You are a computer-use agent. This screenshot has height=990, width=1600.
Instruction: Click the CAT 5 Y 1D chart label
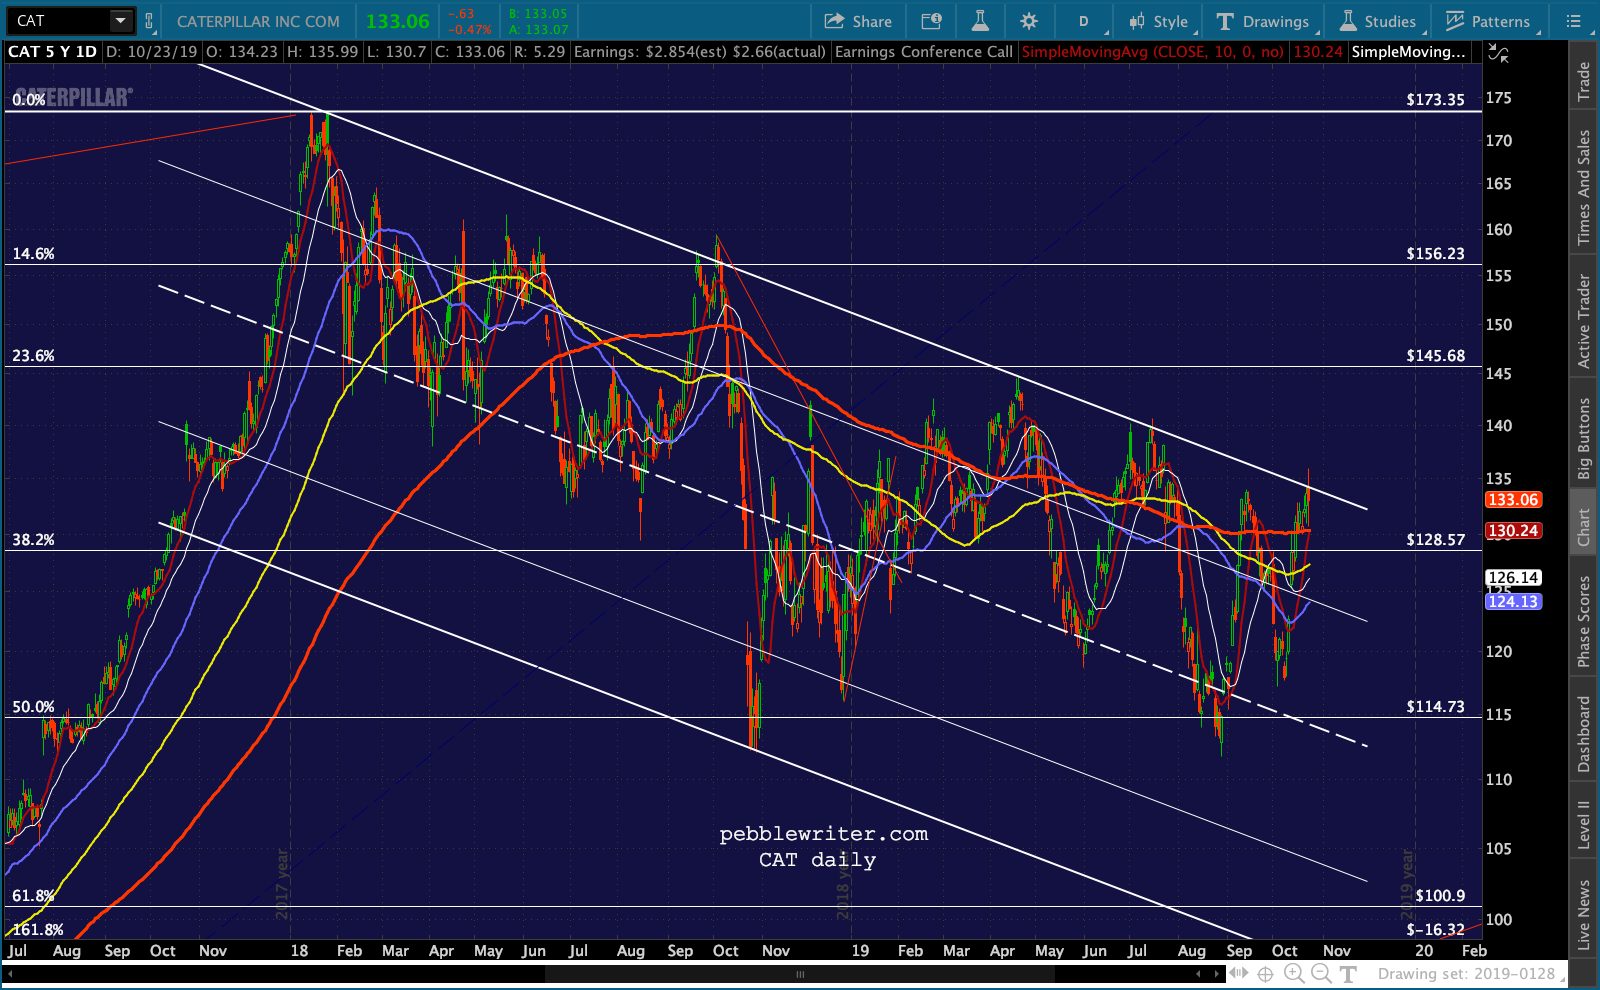tap(53, 52)
